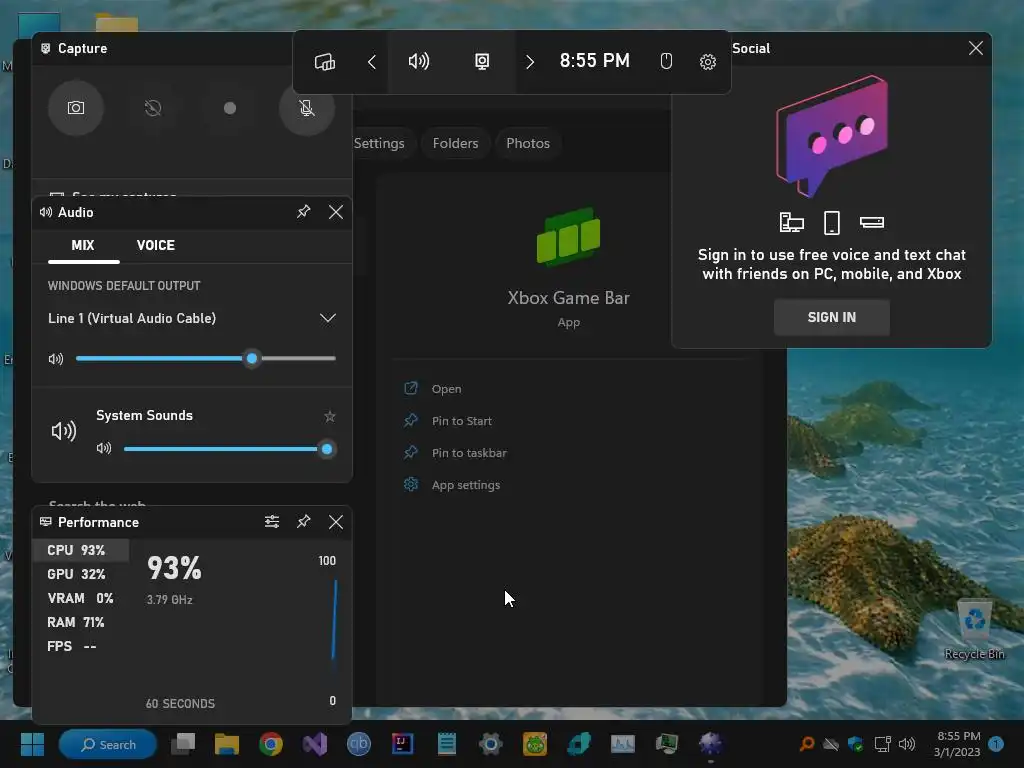Select the FPS metric
This screenshot has width=1024, height=768.
click(81, 647)
